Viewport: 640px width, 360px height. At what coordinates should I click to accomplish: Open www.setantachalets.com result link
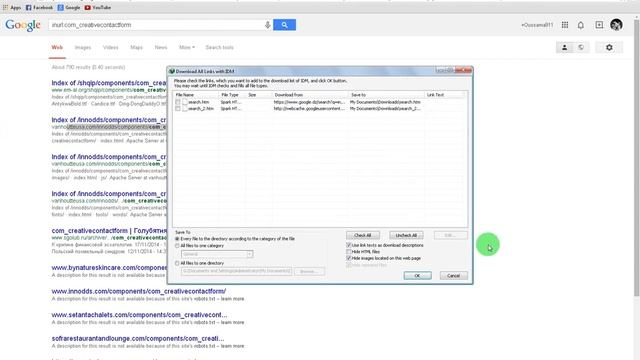[x=139, y=315]
